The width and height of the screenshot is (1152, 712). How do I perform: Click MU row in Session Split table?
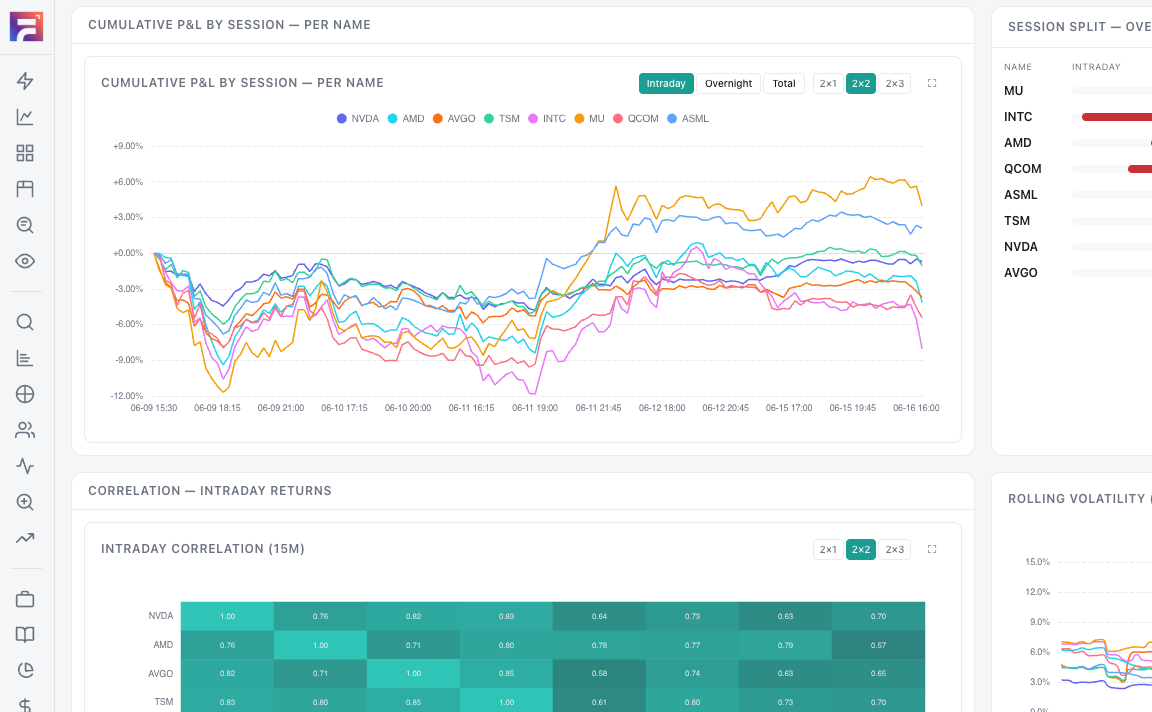click(x=1078, y=90)
